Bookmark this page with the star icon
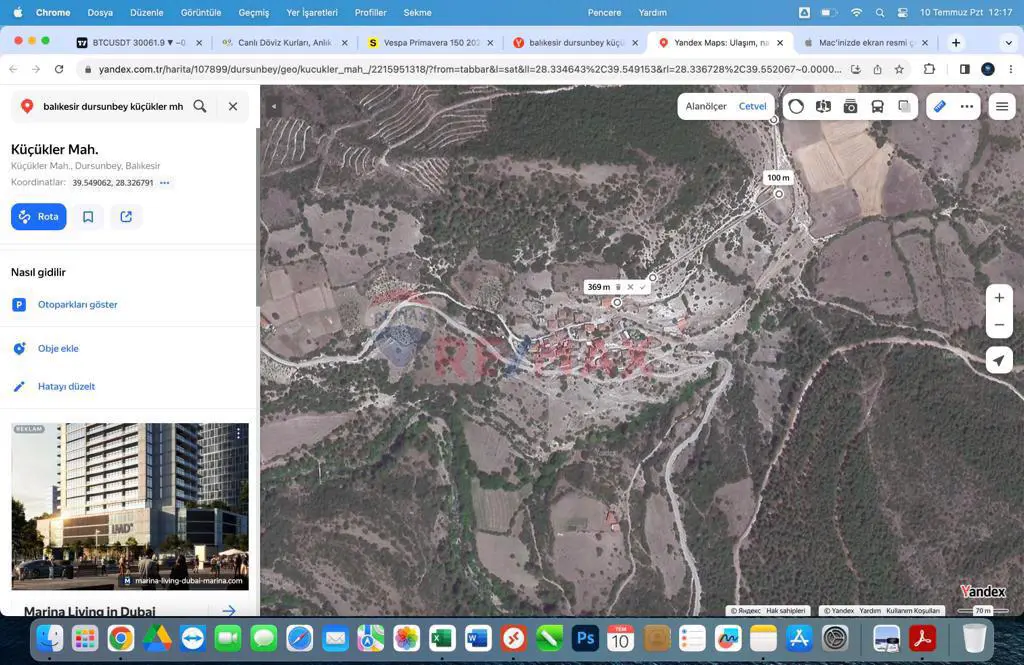 pos(899,69)
